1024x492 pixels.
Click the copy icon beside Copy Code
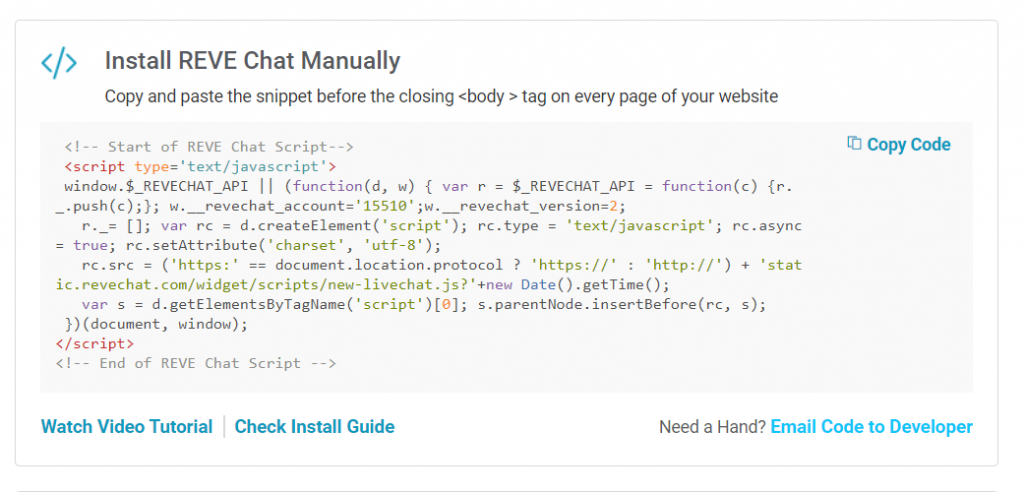[854, 144]
